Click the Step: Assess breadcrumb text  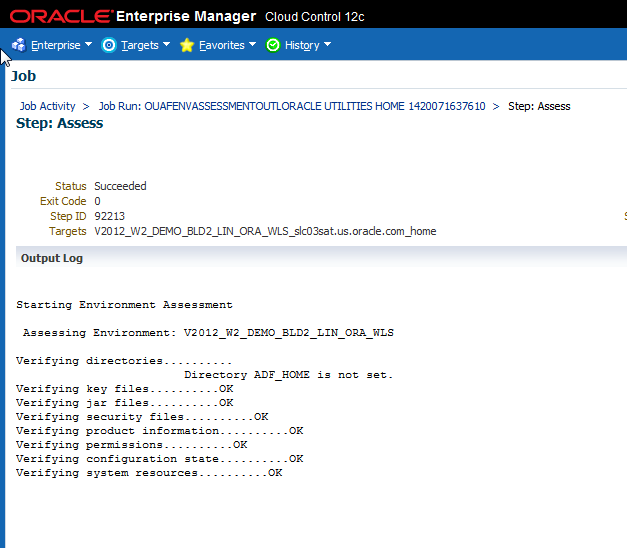click(x=539, y=106)
